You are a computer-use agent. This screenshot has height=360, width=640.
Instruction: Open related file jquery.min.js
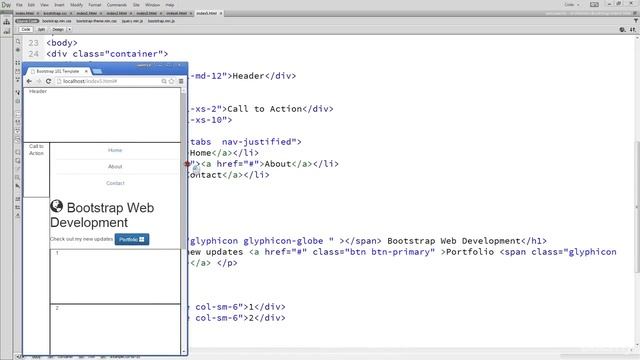coord(132,21)
